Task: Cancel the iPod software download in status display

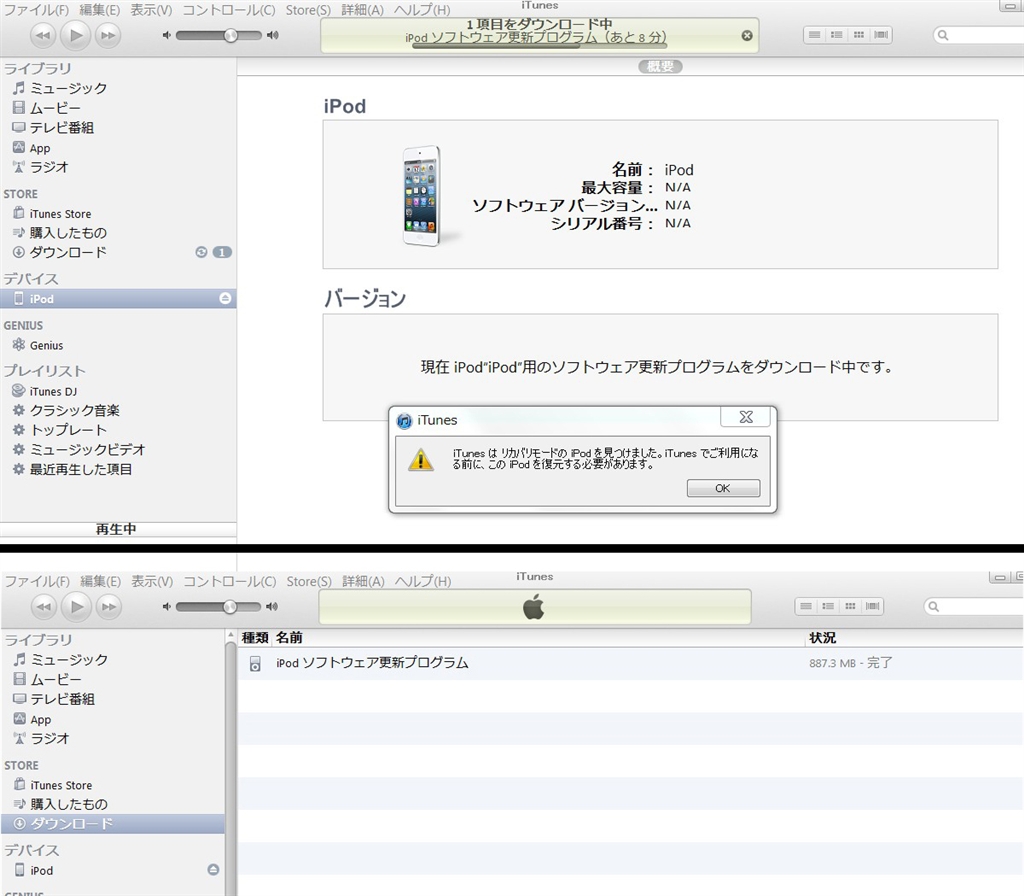Action: point(747,36)
